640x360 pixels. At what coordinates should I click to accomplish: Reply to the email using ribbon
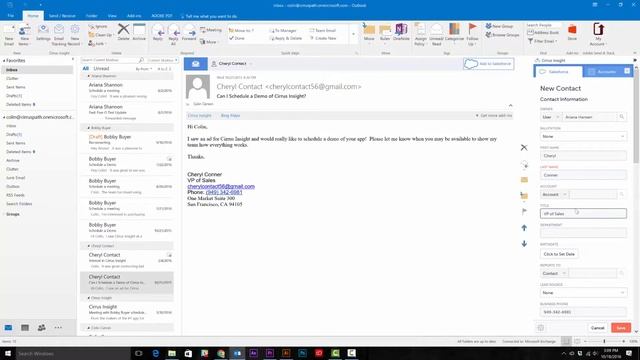[x=158, y=33]
